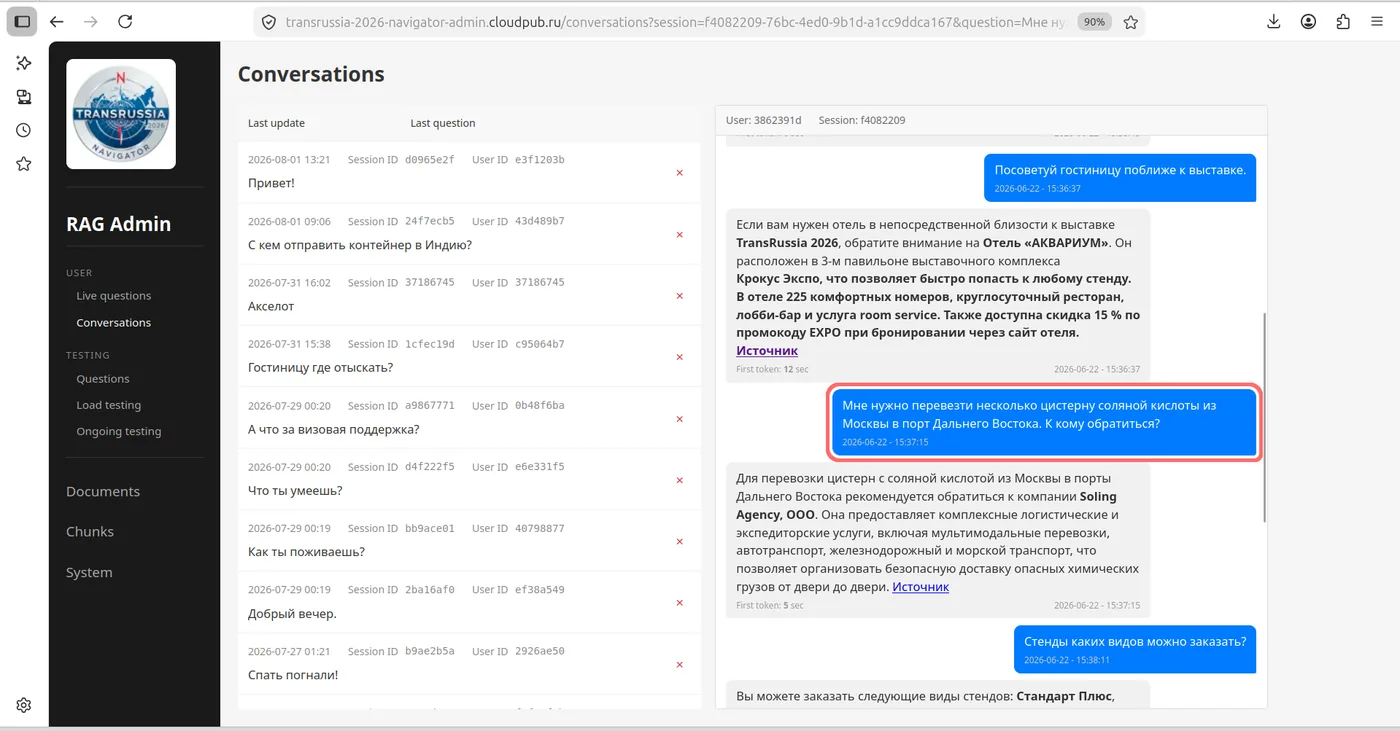The height and width of the screenshot is (731, 1400).
Task: Open the Источник link under the hotel answer
Action: coord(767,351)
